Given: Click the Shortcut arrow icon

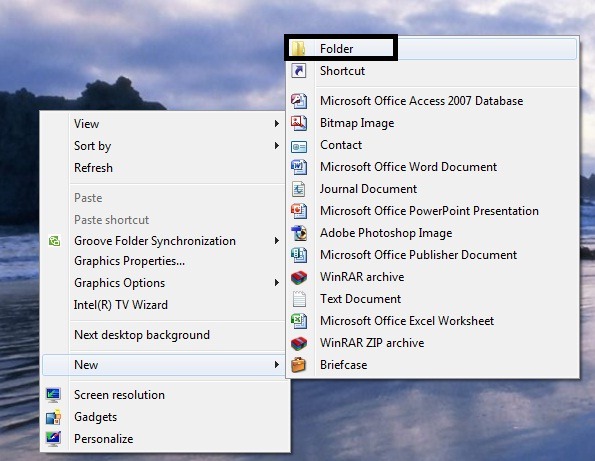Looking at the screenshot, I should click(x=299, y=71).
